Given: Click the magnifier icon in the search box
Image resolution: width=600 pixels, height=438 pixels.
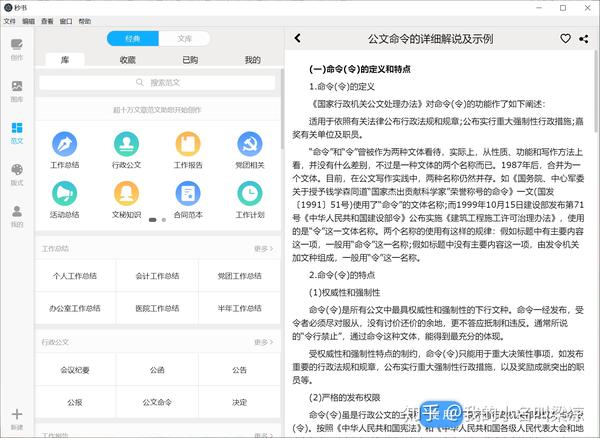Looking at the screenshot, I should [x=140, y=82].
